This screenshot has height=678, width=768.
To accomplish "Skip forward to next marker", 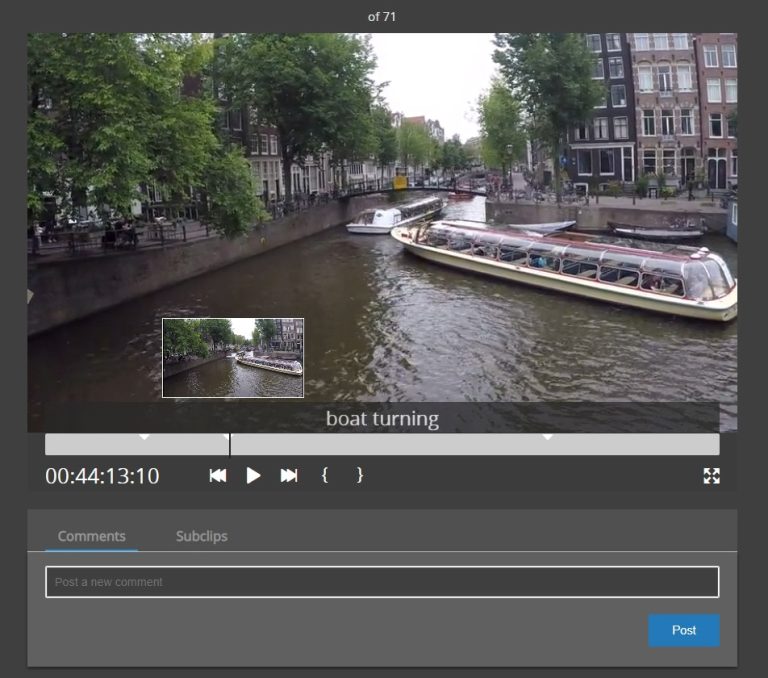I will (x=289, y=476).
